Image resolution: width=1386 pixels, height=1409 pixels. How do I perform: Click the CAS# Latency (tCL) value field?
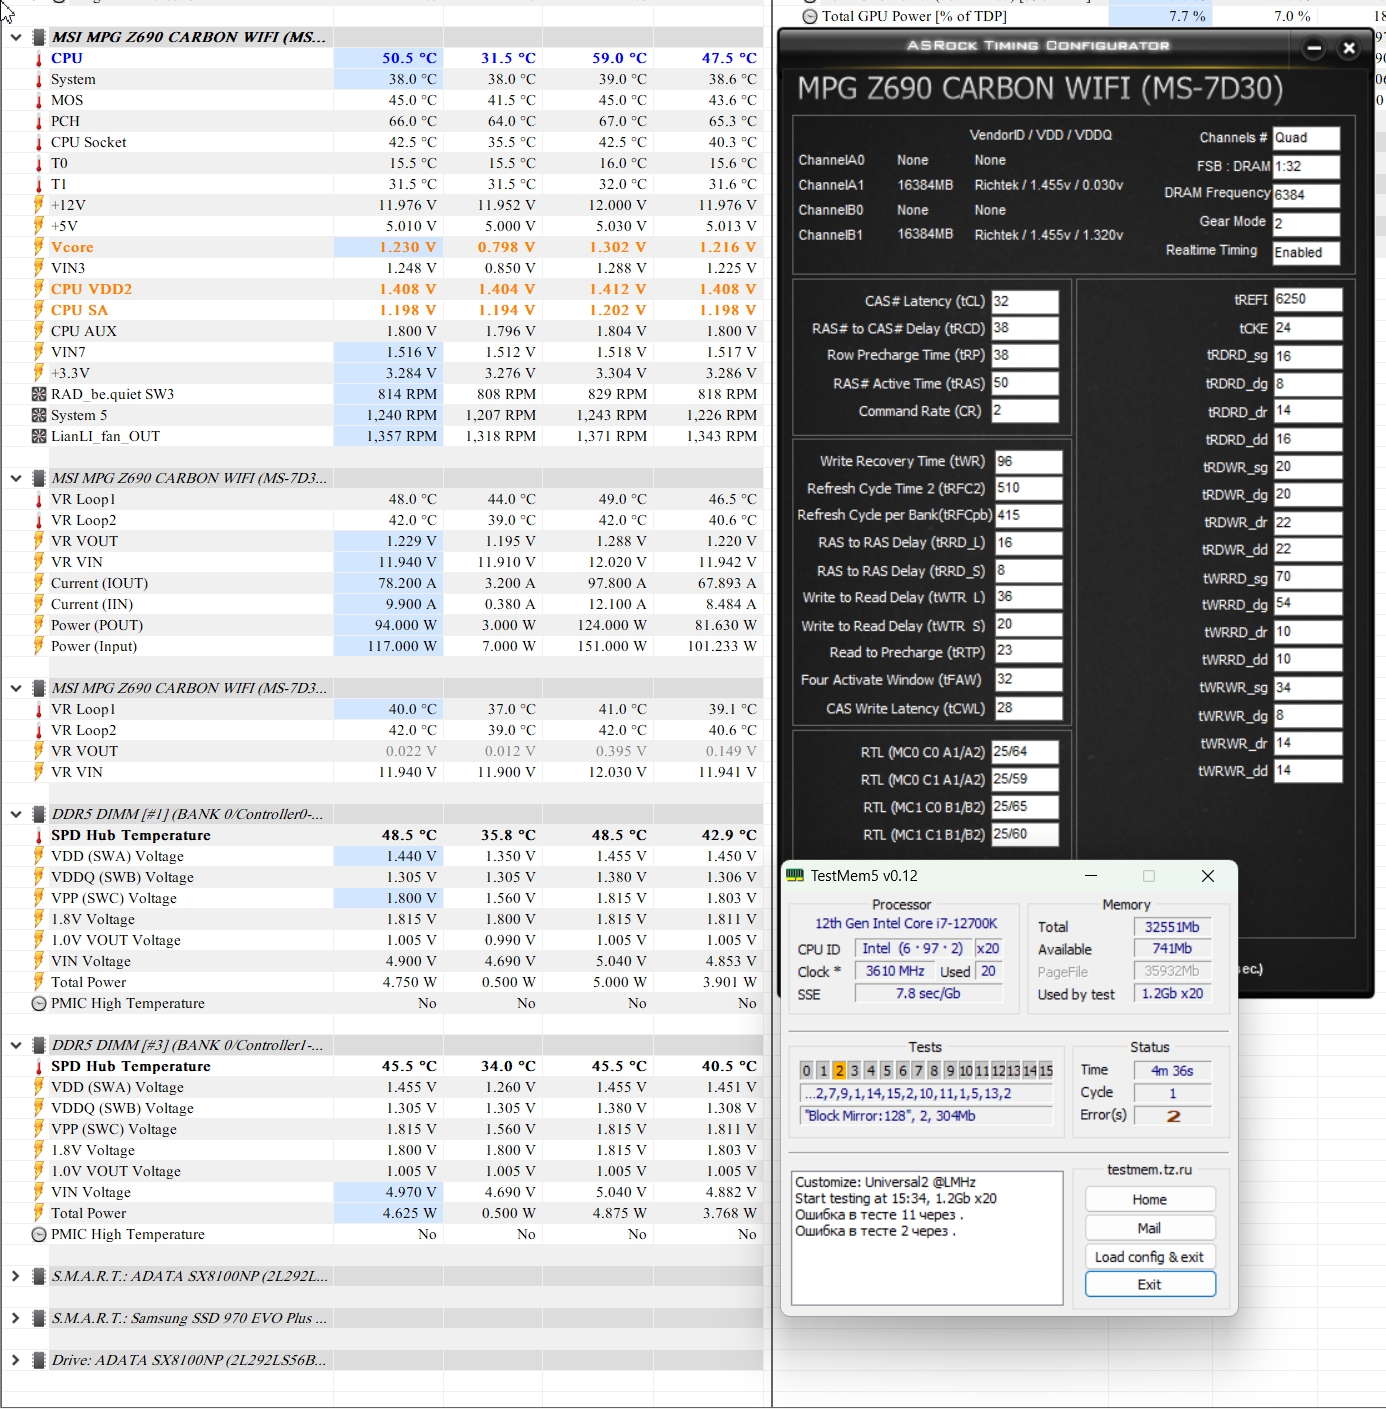1025,301
